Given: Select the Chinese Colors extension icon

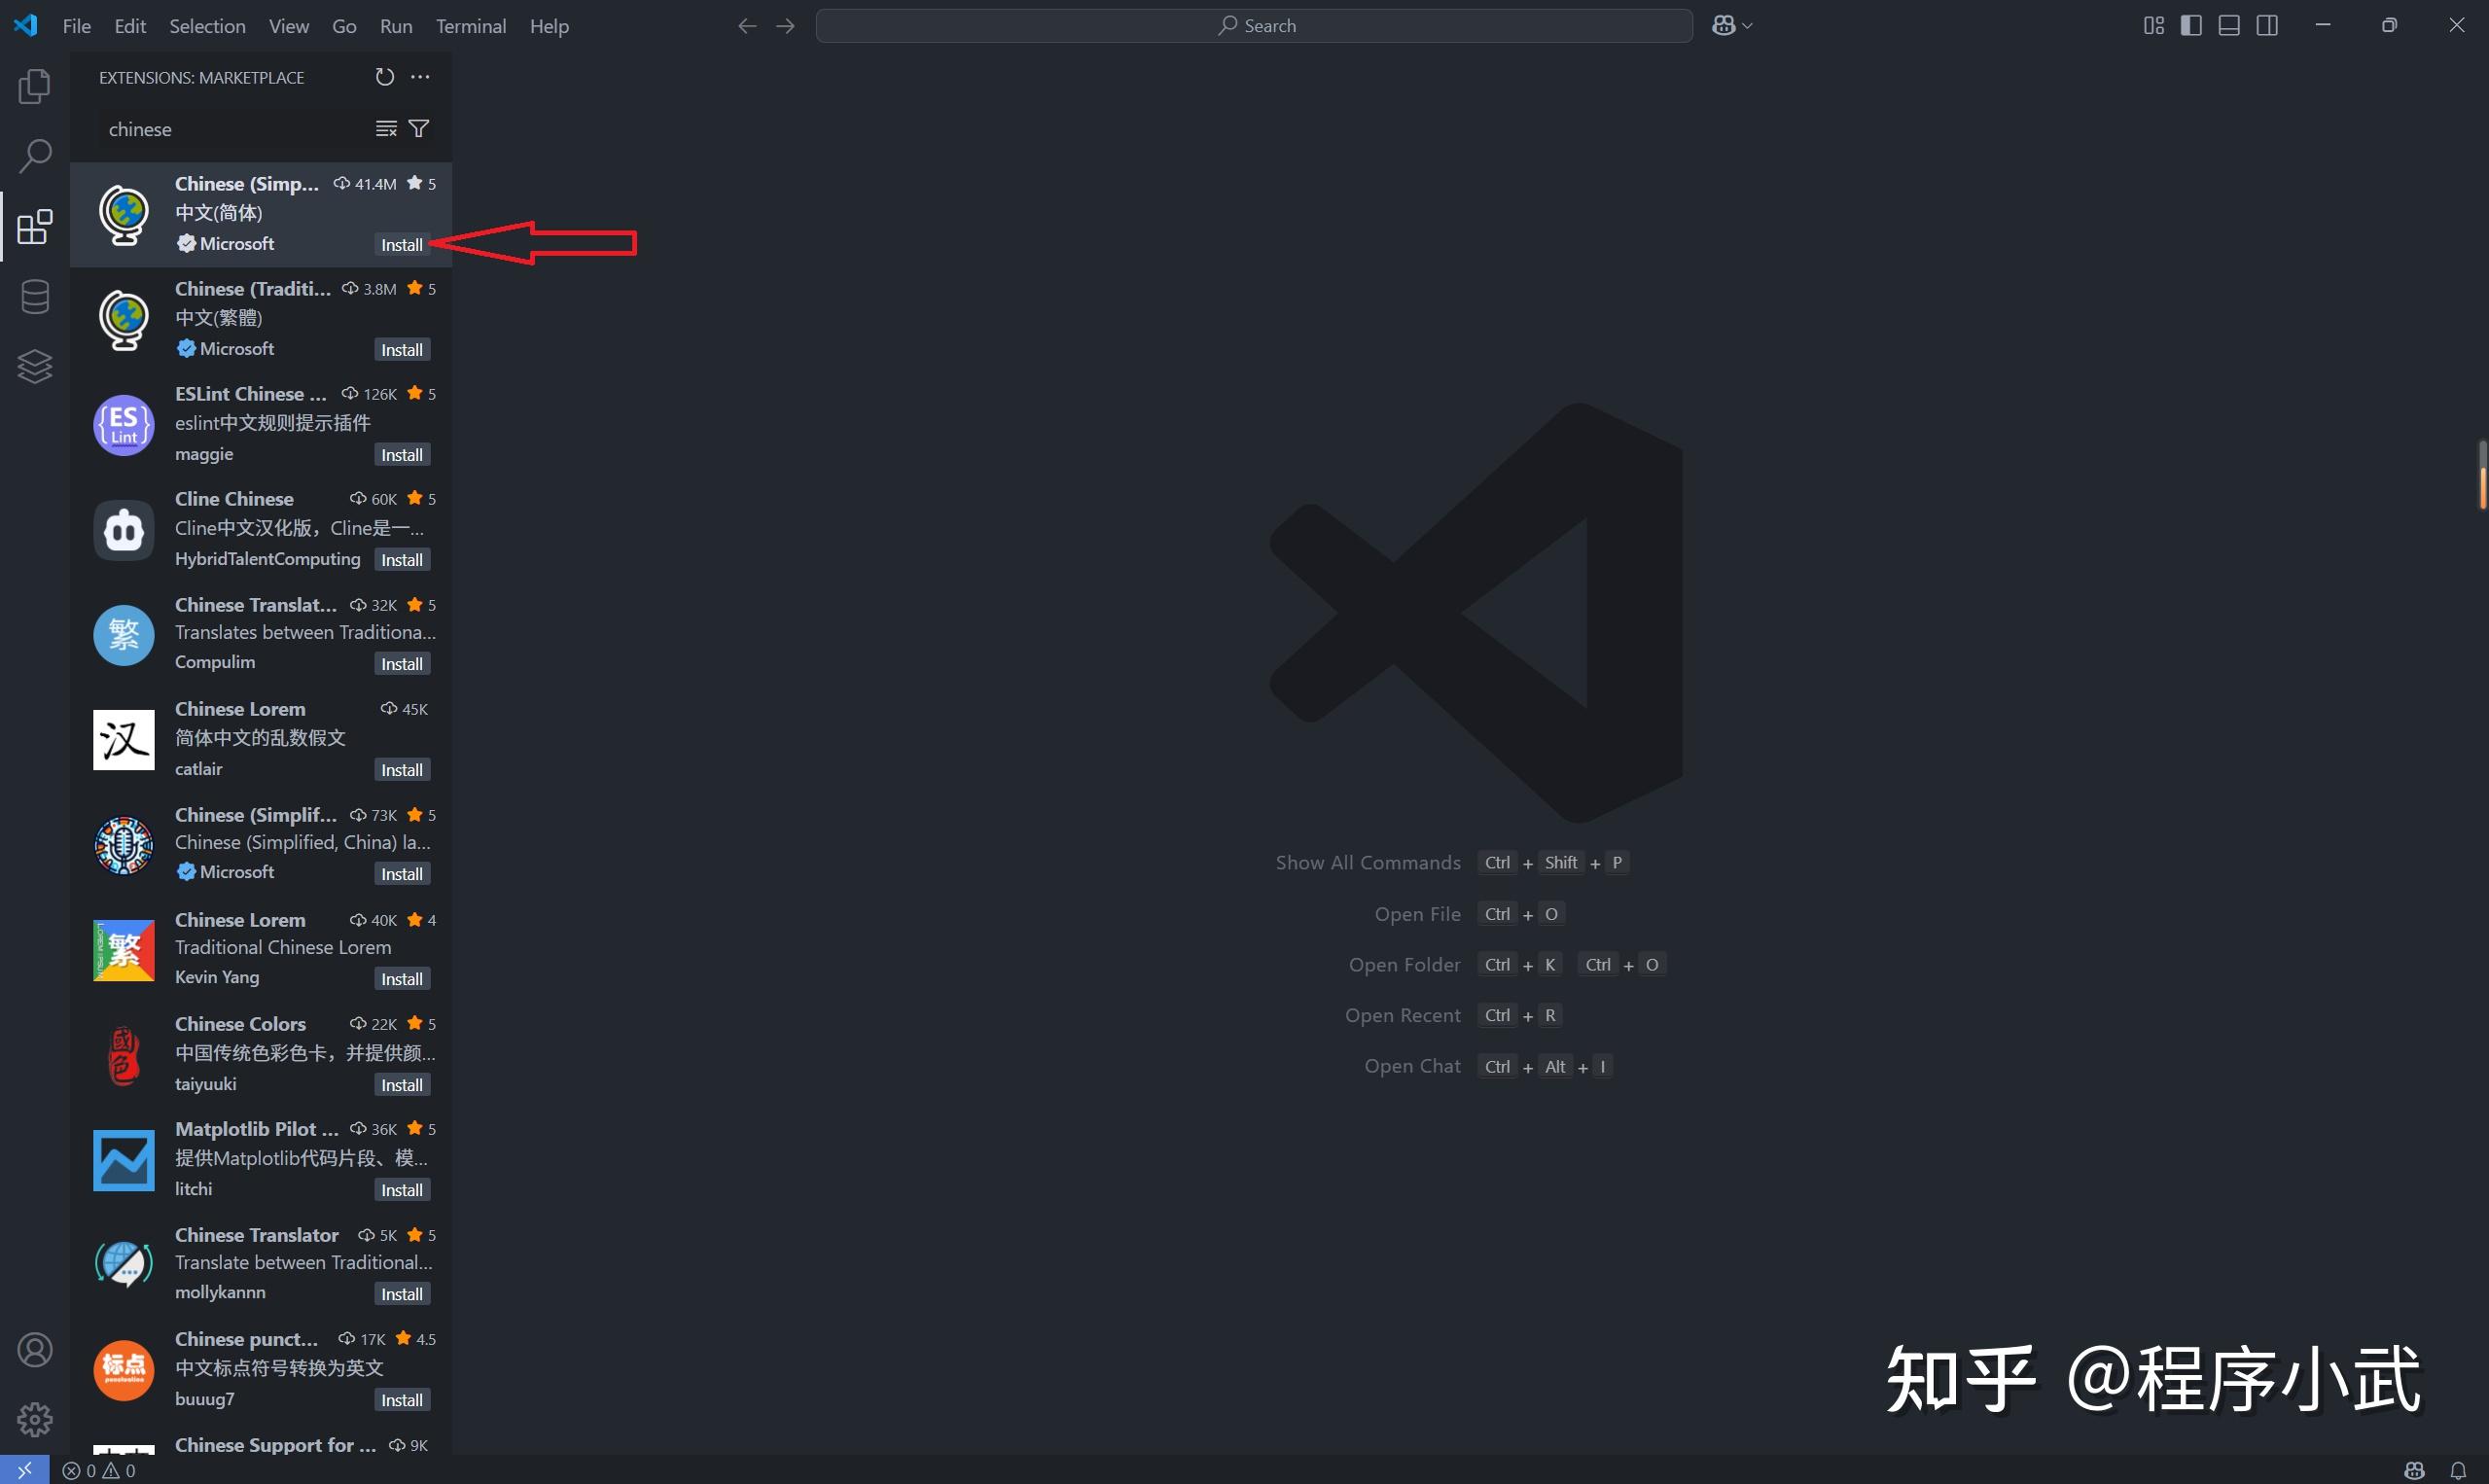Looking at the screenshot, I should point(124,1055).
